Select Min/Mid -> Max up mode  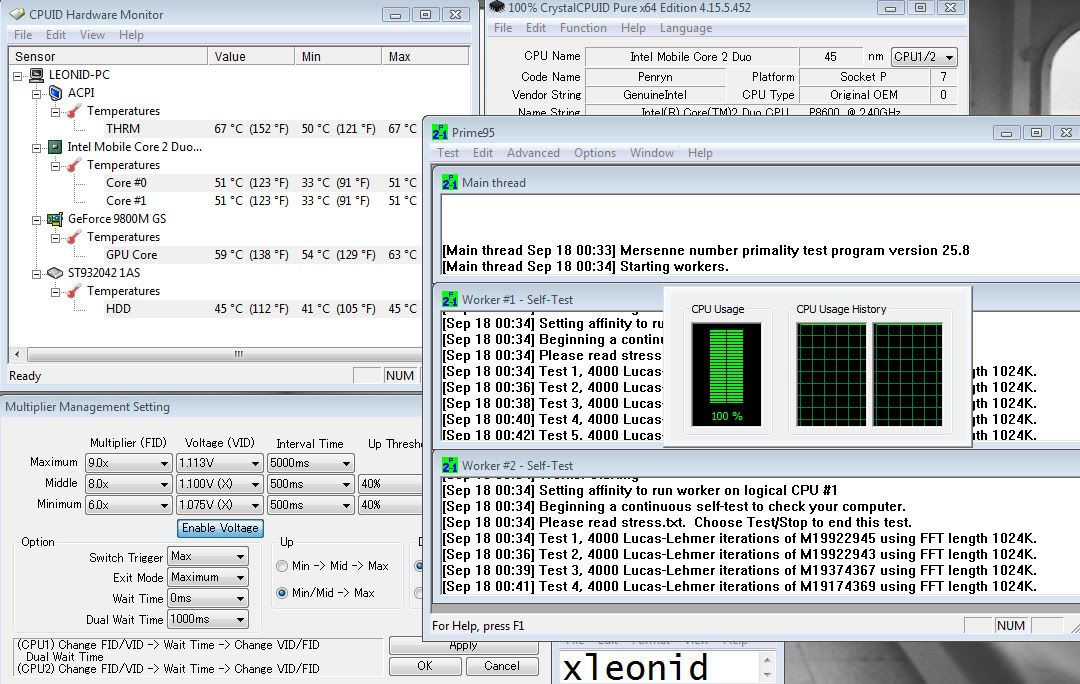coord(282,593)
